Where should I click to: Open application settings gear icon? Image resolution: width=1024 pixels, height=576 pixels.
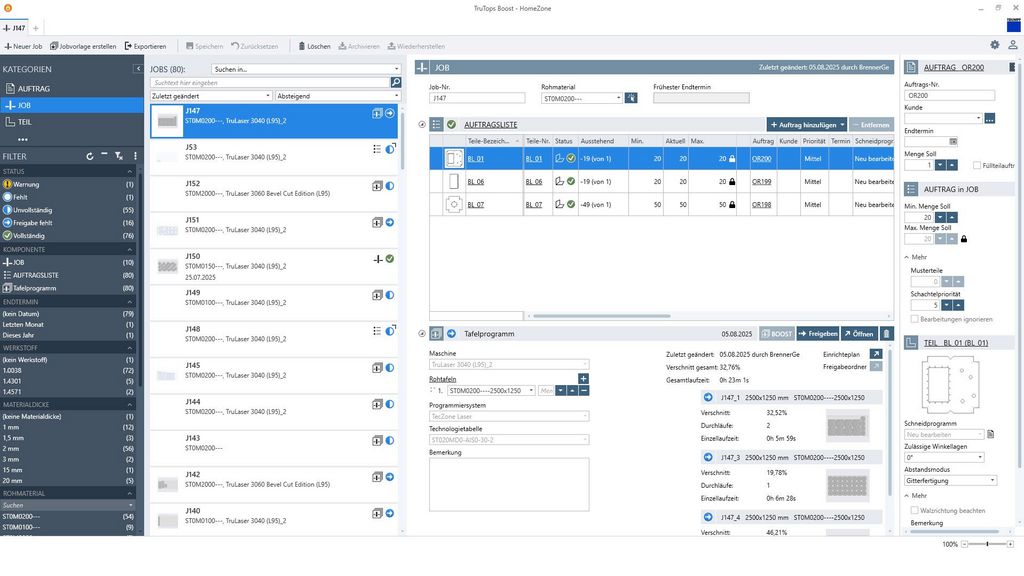994,45
